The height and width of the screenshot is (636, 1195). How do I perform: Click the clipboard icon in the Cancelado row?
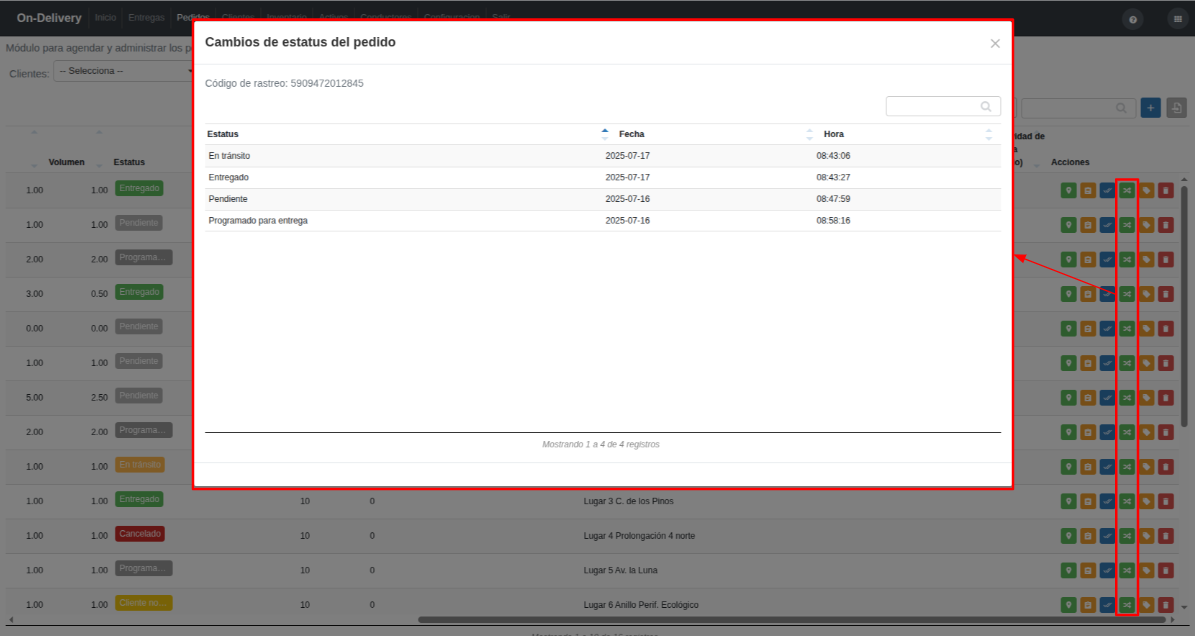pos(1088,535)
